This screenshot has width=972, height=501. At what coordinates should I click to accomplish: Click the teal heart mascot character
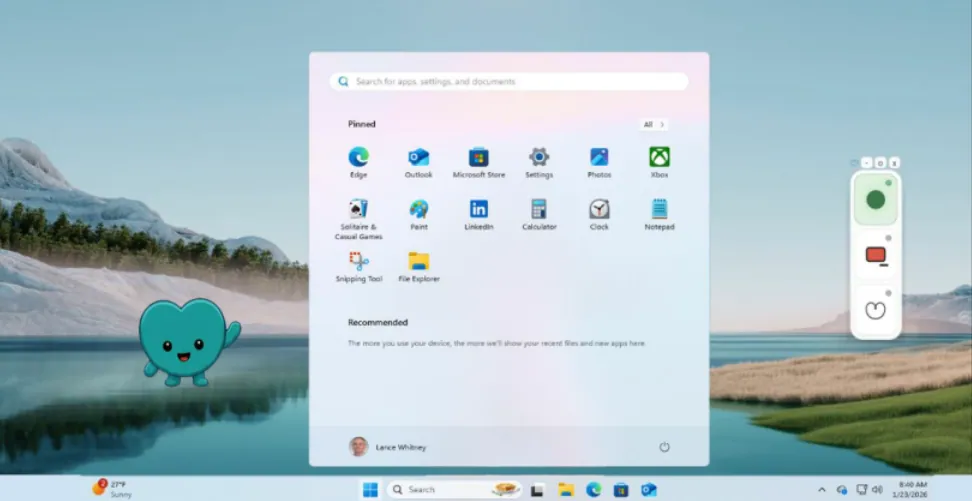[x=188, y=342]
